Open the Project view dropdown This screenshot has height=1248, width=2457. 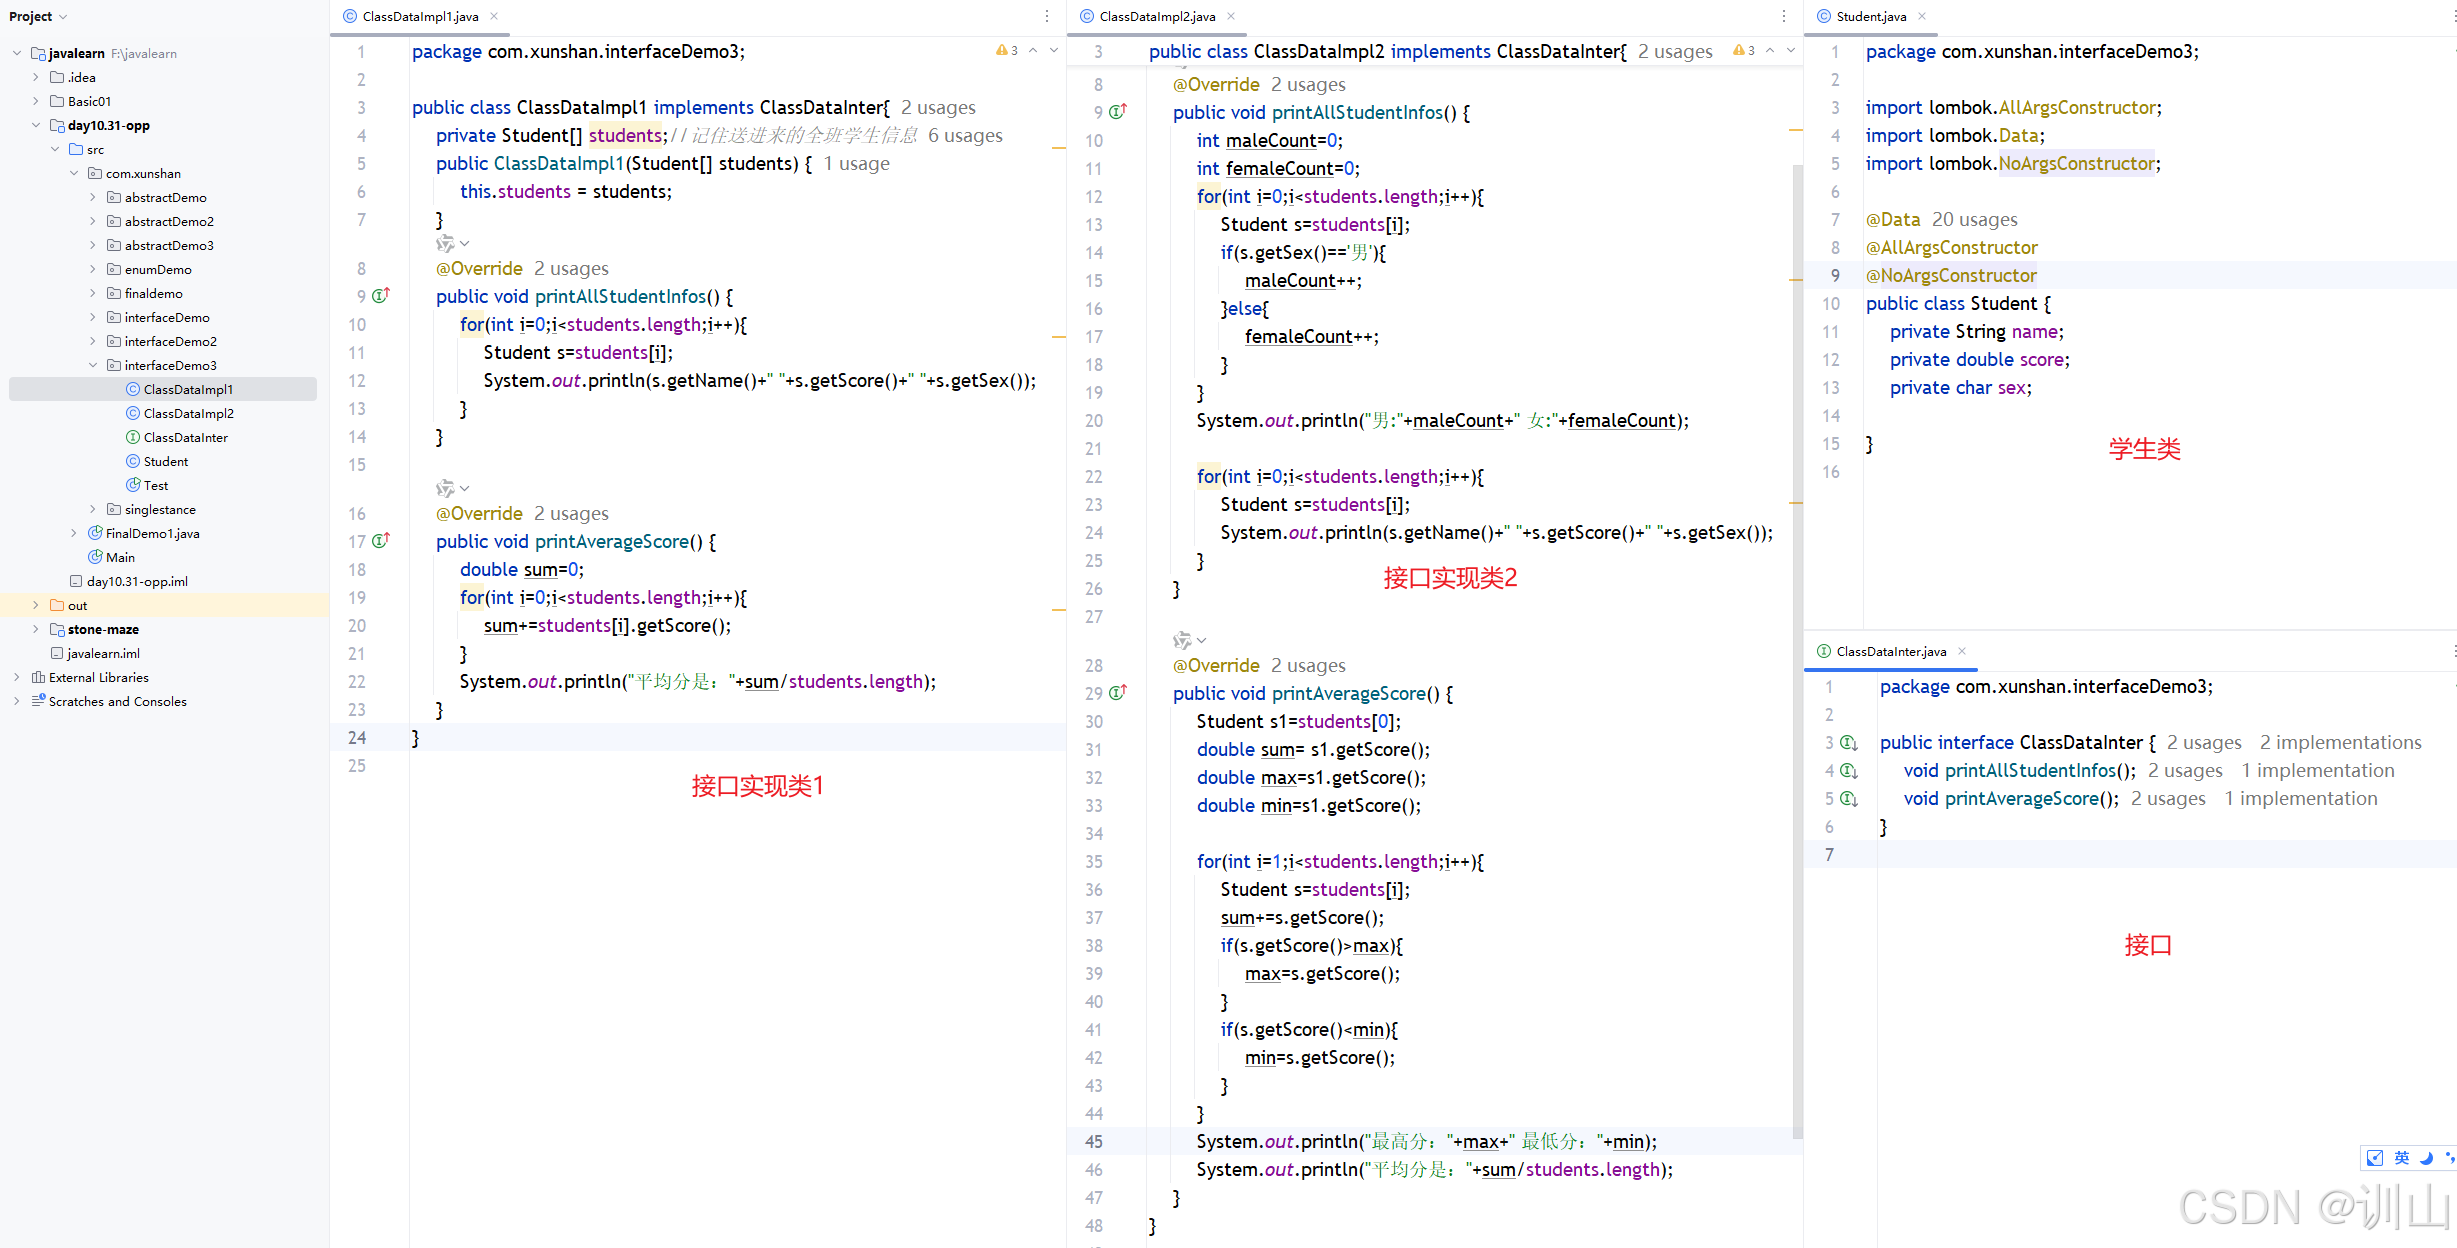coord(38,17)
